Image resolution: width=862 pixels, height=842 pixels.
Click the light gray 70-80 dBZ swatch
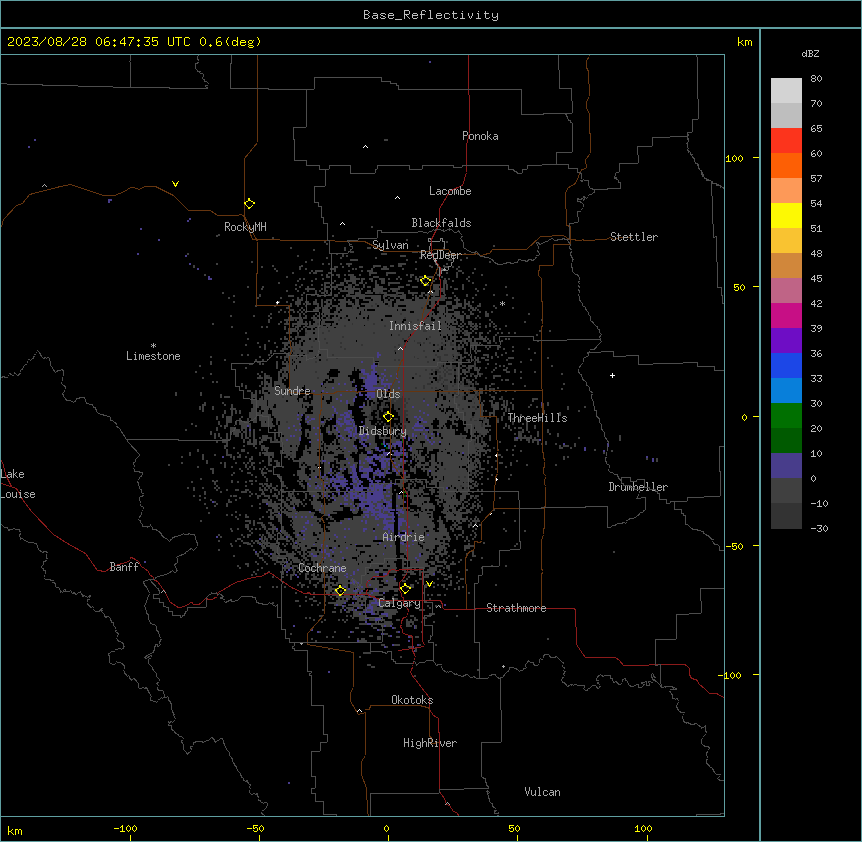pos(786,91)
